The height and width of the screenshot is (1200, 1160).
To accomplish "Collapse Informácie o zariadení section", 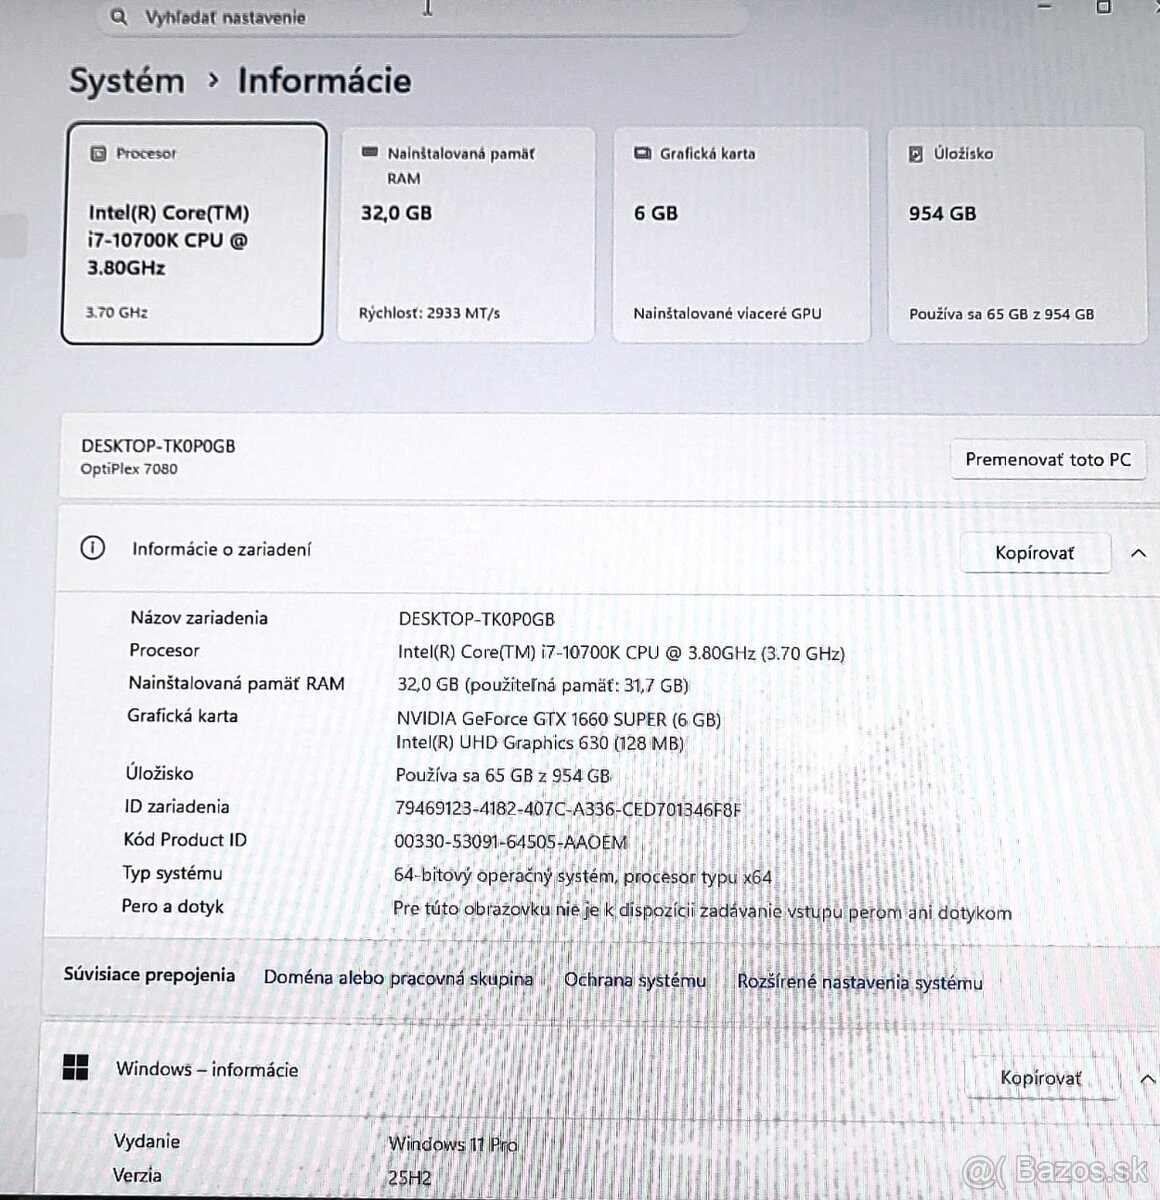I will [x=1138, y=553].
